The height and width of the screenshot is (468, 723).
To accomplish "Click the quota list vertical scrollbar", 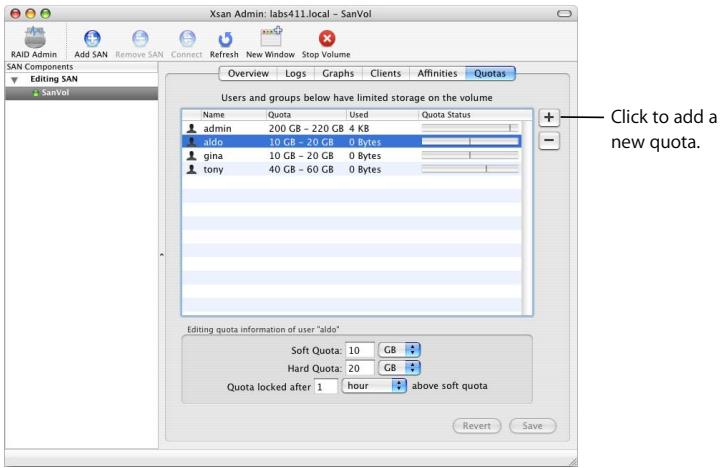I will tap(527, 218).
